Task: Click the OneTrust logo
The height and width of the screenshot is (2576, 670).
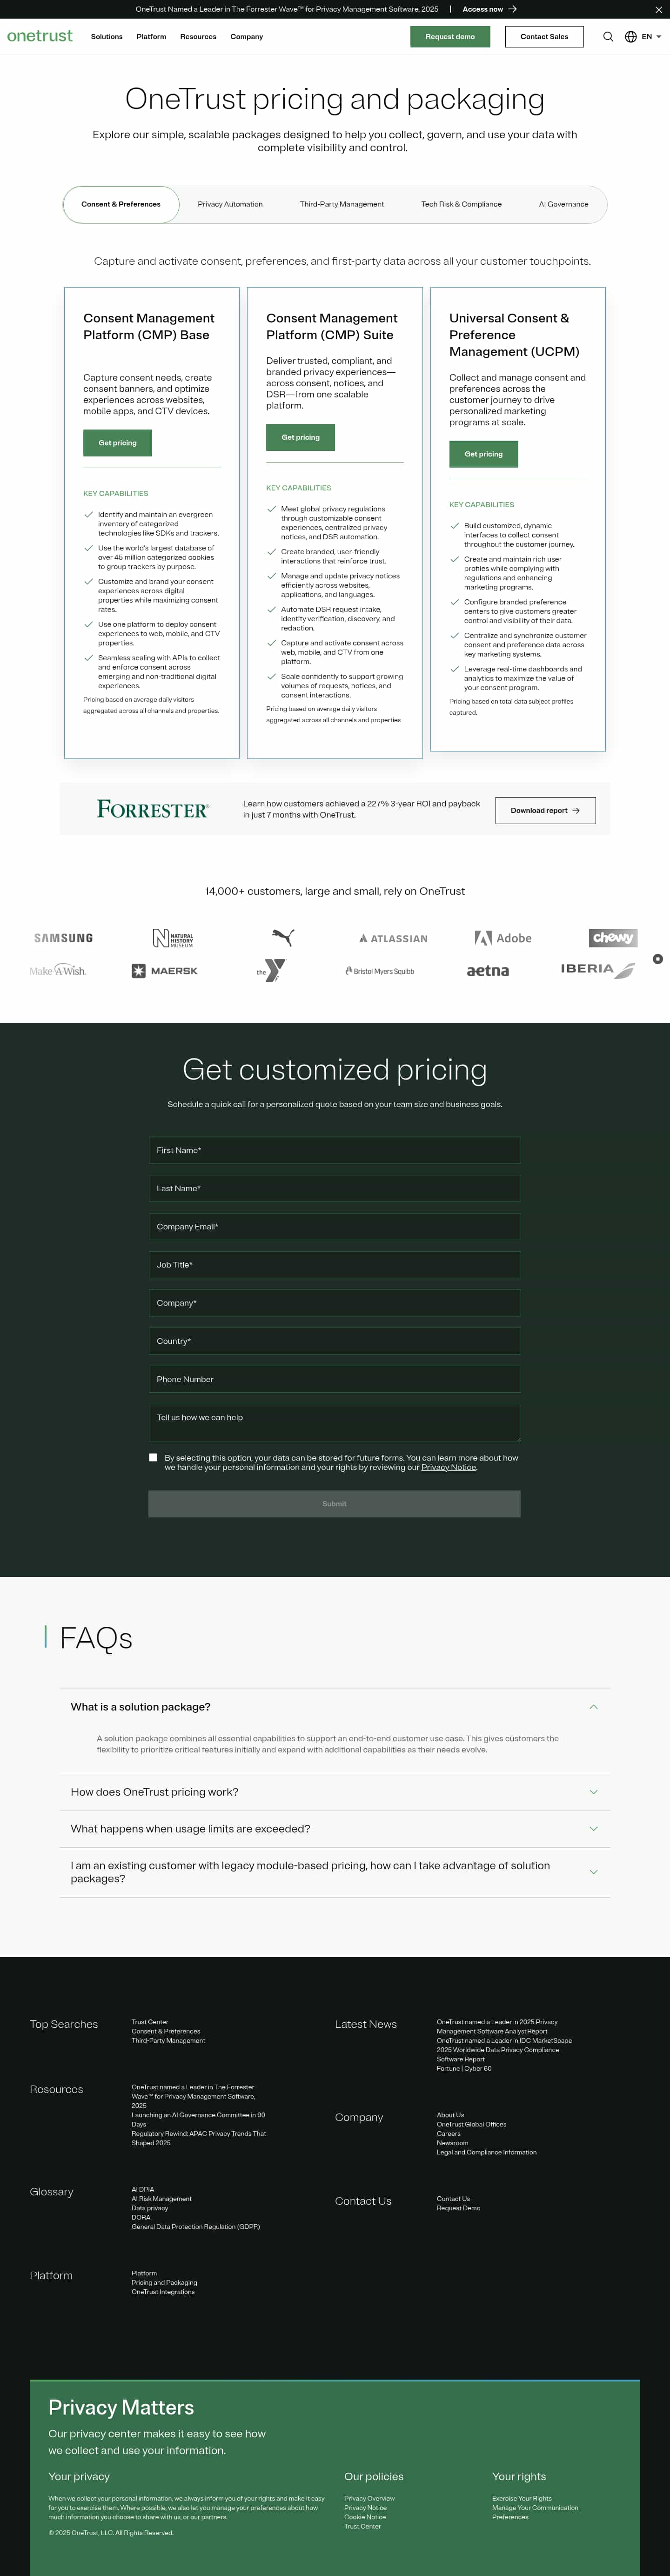Action: [39, 36]
